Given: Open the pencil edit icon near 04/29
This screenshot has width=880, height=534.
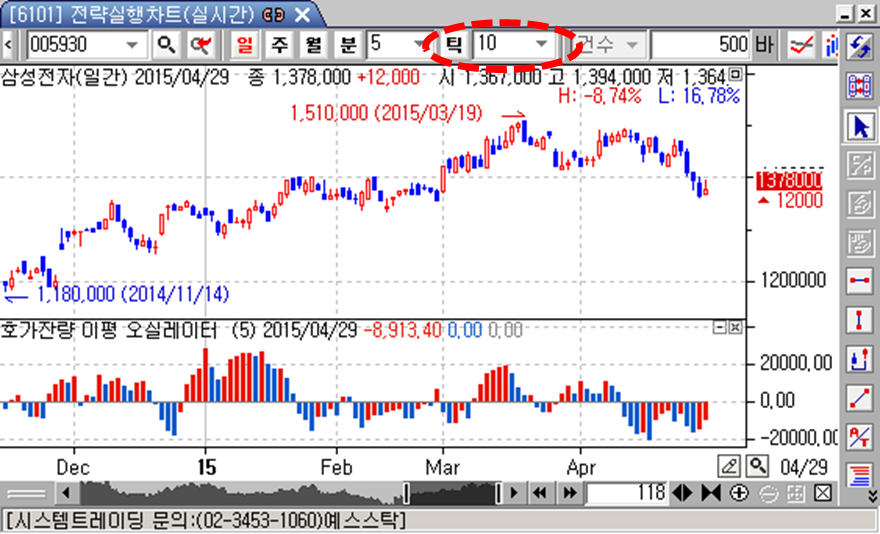Looking at the screenshot, I should click(730, 466).
